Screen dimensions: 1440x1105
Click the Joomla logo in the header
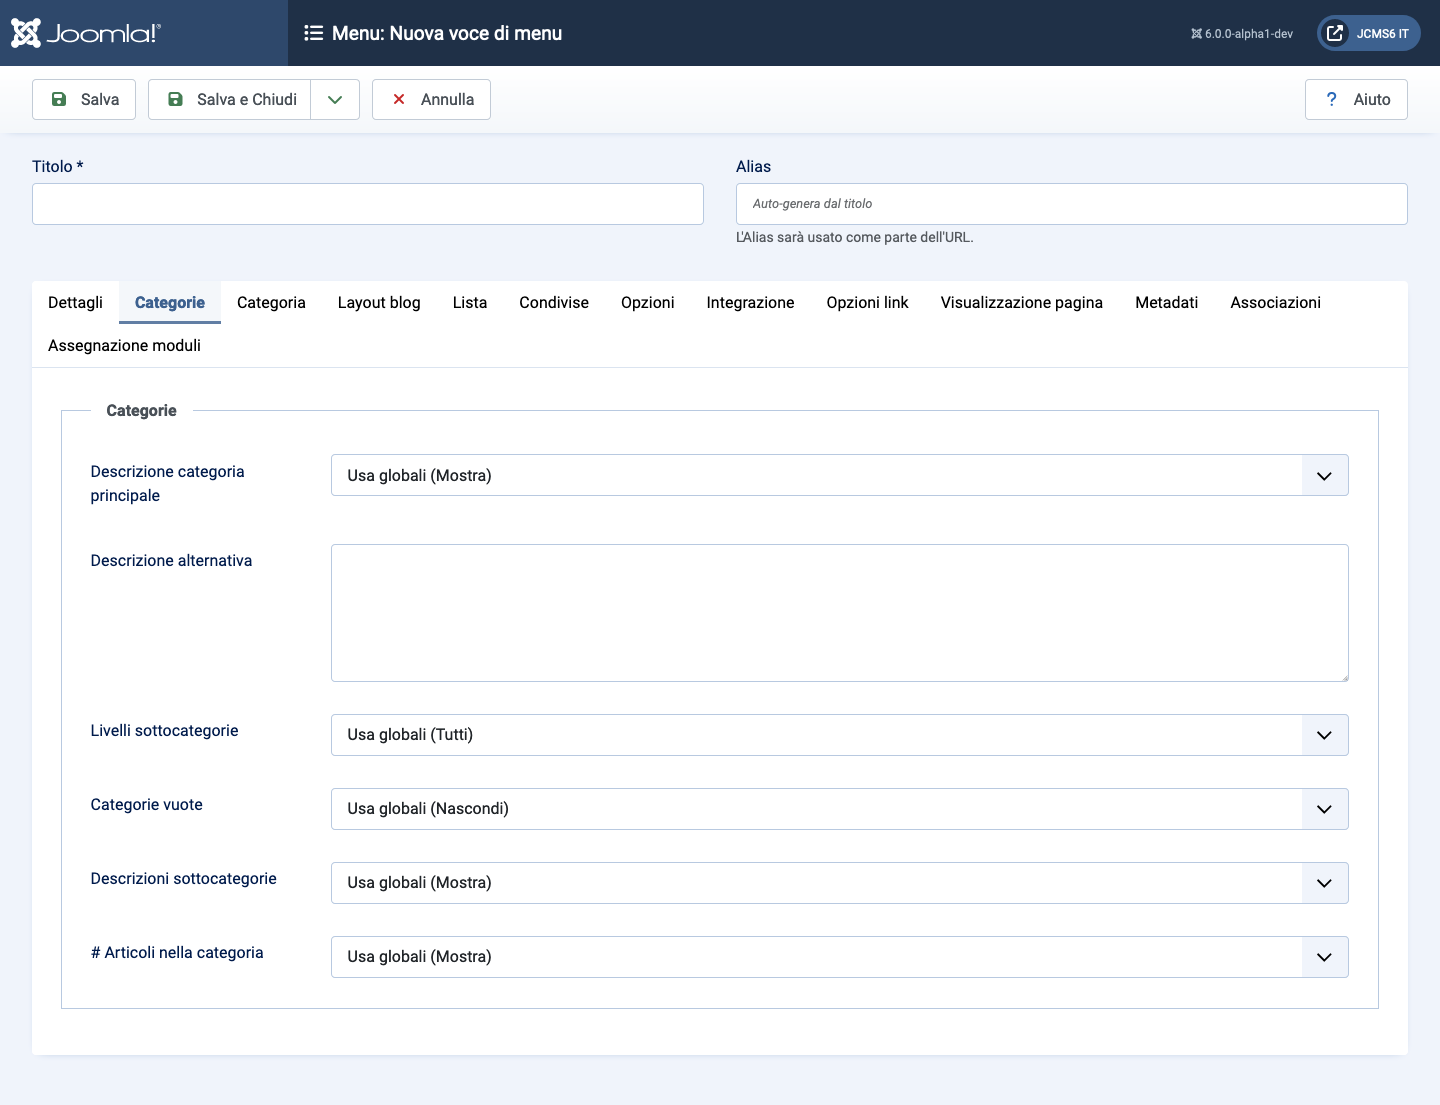tap(86, 33)
